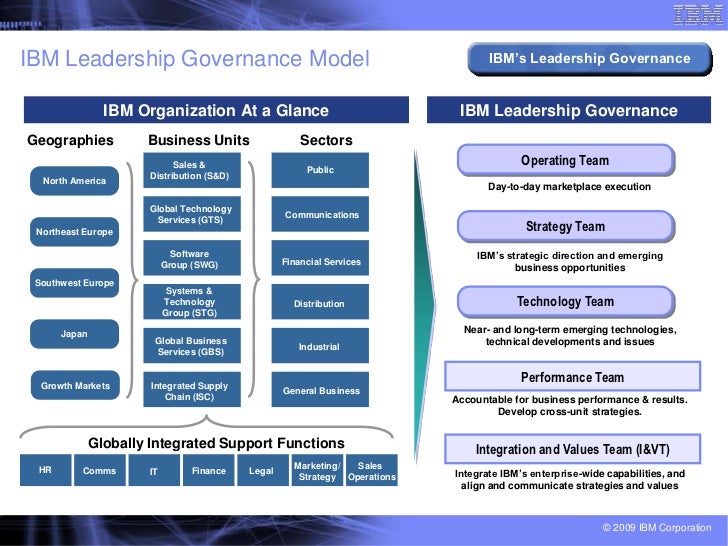This screenshot has width=728, height=546.
Task: Click the Distribution sector box
Action: click(x=320, y=302)
